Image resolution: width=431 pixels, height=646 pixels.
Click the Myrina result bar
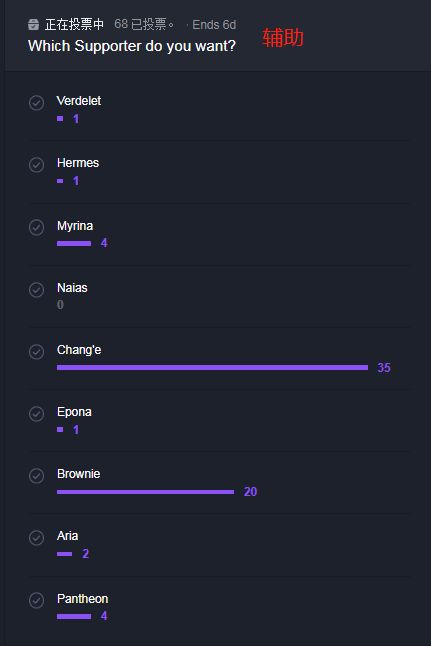pyautogui.click(x=74, y=243)
